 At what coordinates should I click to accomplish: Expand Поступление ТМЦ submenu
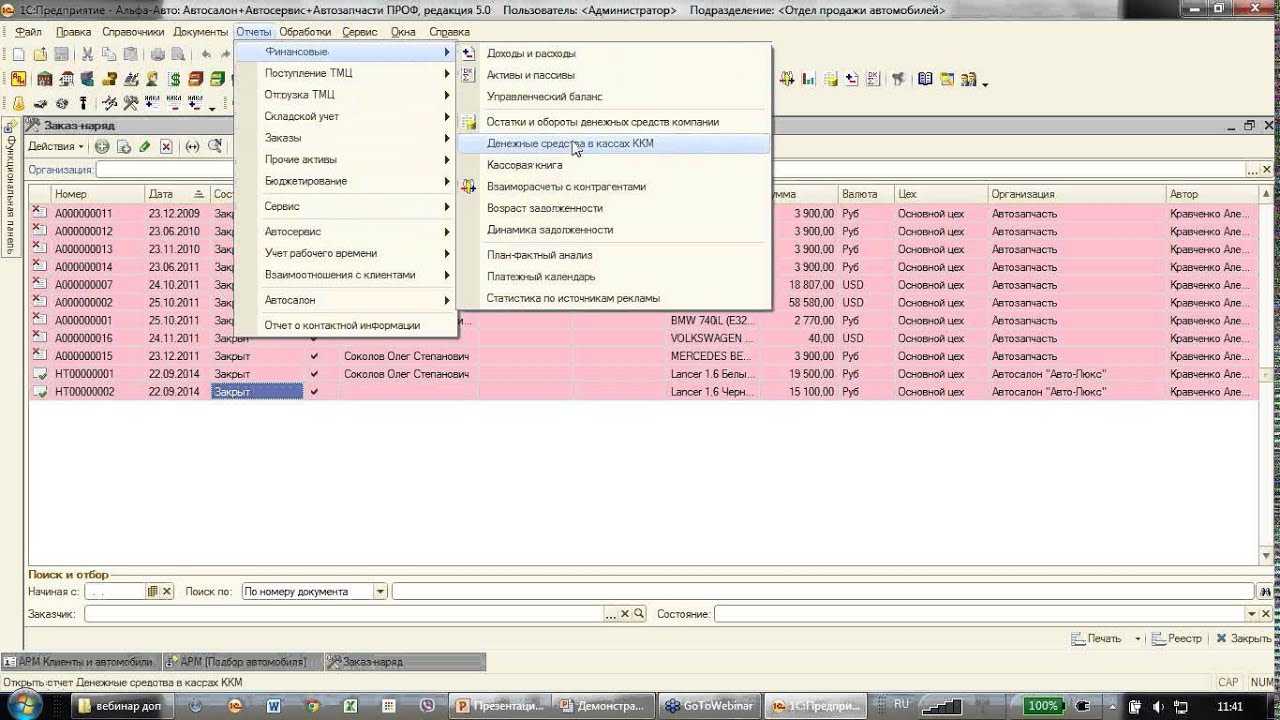tap(345, 73)
